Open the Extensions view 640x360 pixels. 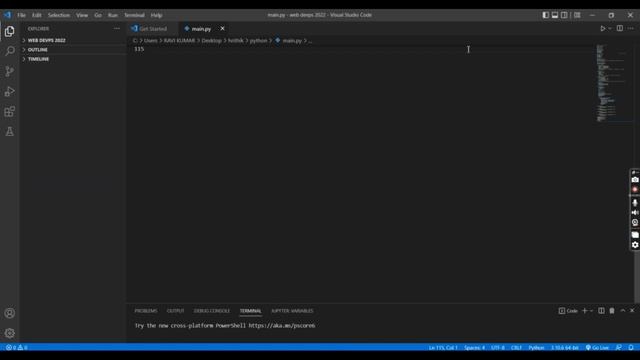click(x=9, y=111)
